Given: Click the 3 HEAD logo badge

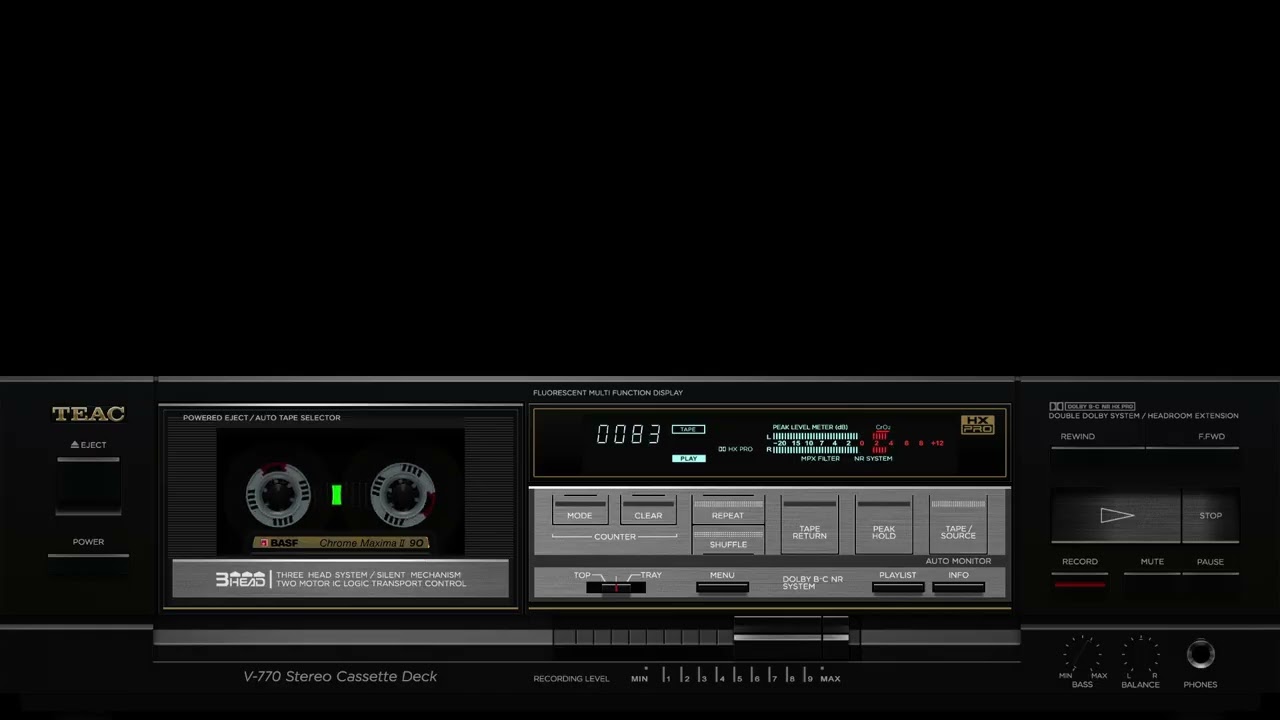Looking at the screenshot, I should [240, 579].
